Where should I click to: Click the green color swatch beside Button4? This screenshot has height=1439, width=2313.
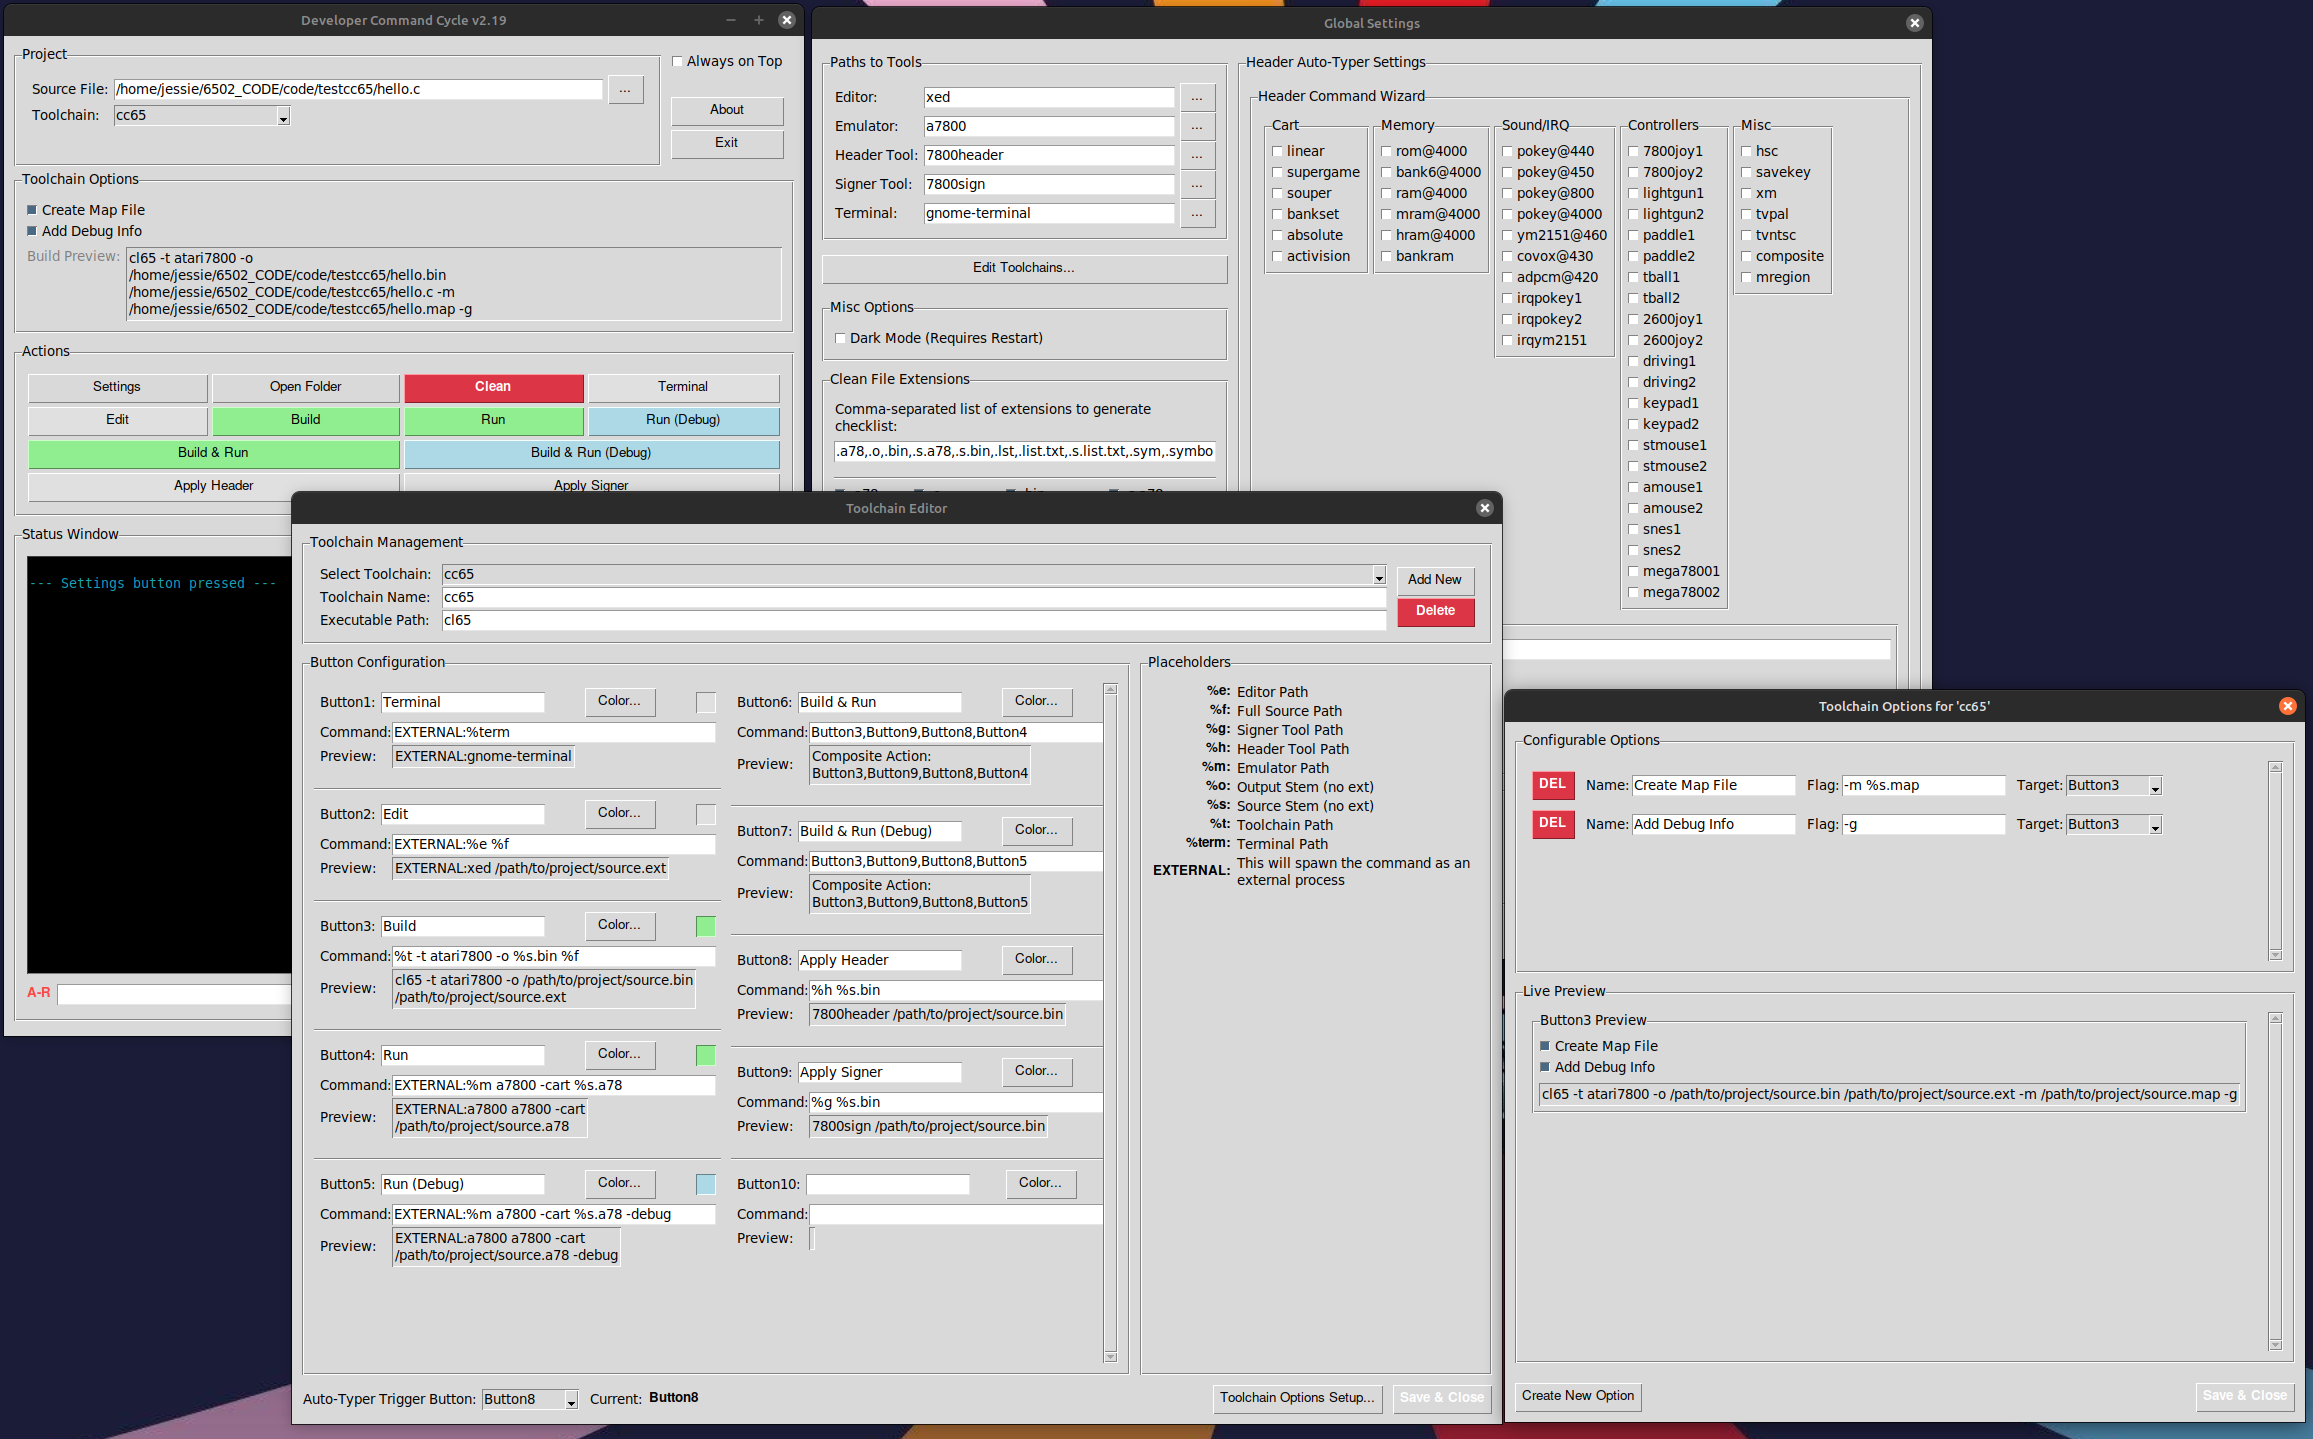coord(705,1054)
